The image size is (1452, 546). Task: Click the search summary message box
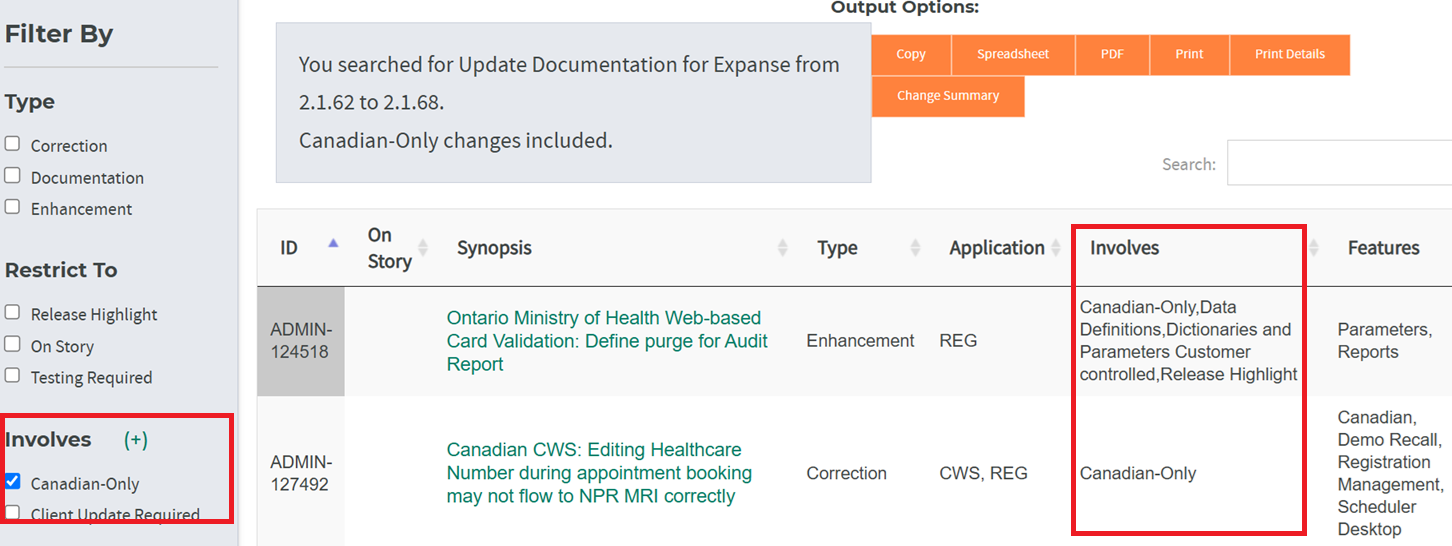click(573, 102)
